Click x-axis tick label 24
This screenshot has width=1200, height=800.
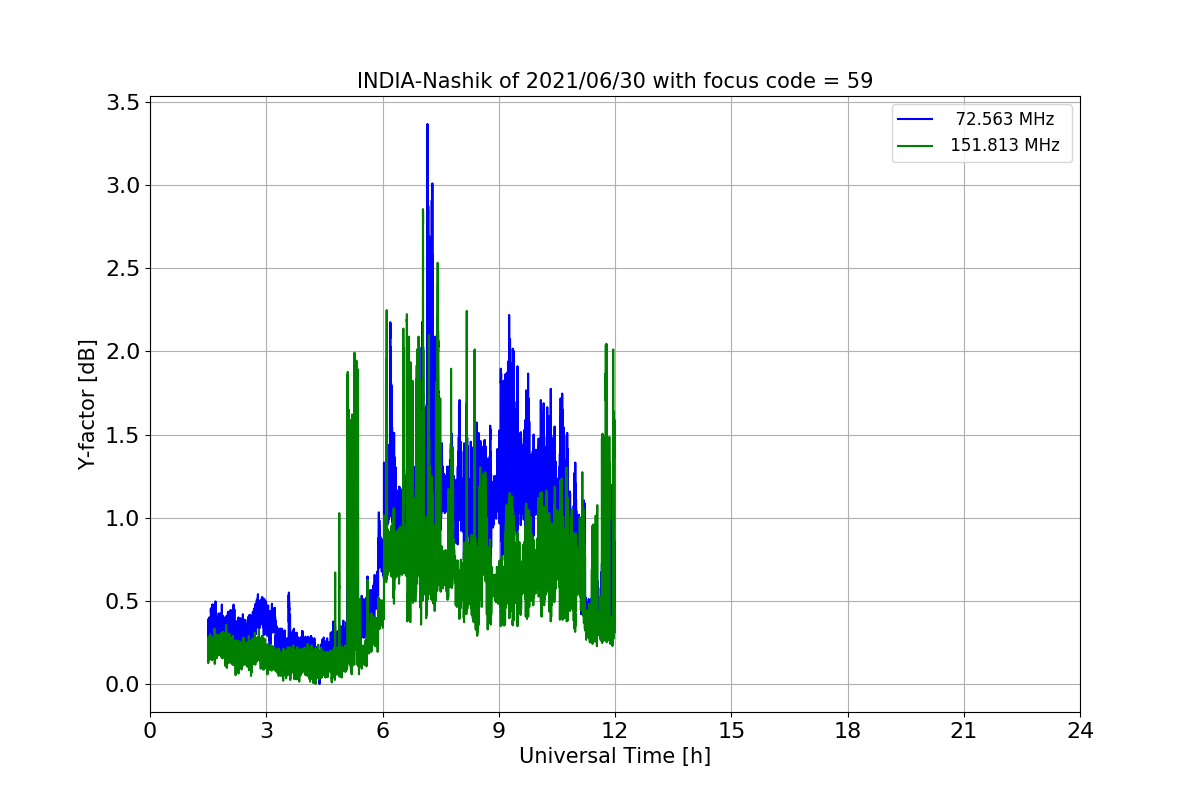click(x=1080, y=731)
